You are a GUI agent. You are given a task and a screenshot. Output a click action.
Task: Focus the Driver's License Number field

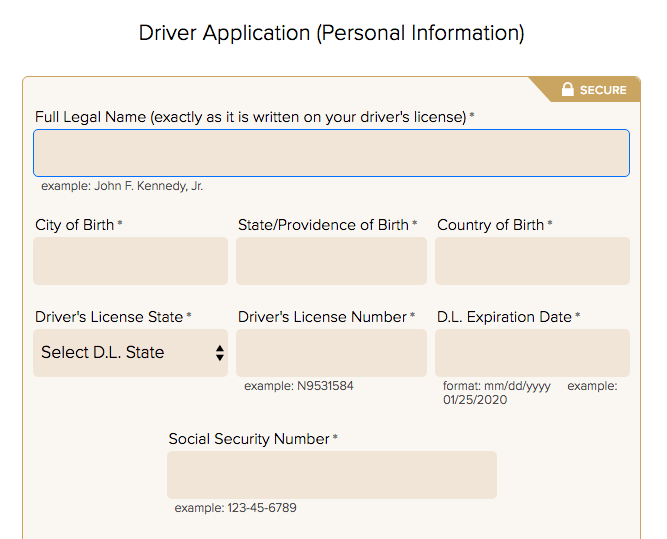pos(331,353)
